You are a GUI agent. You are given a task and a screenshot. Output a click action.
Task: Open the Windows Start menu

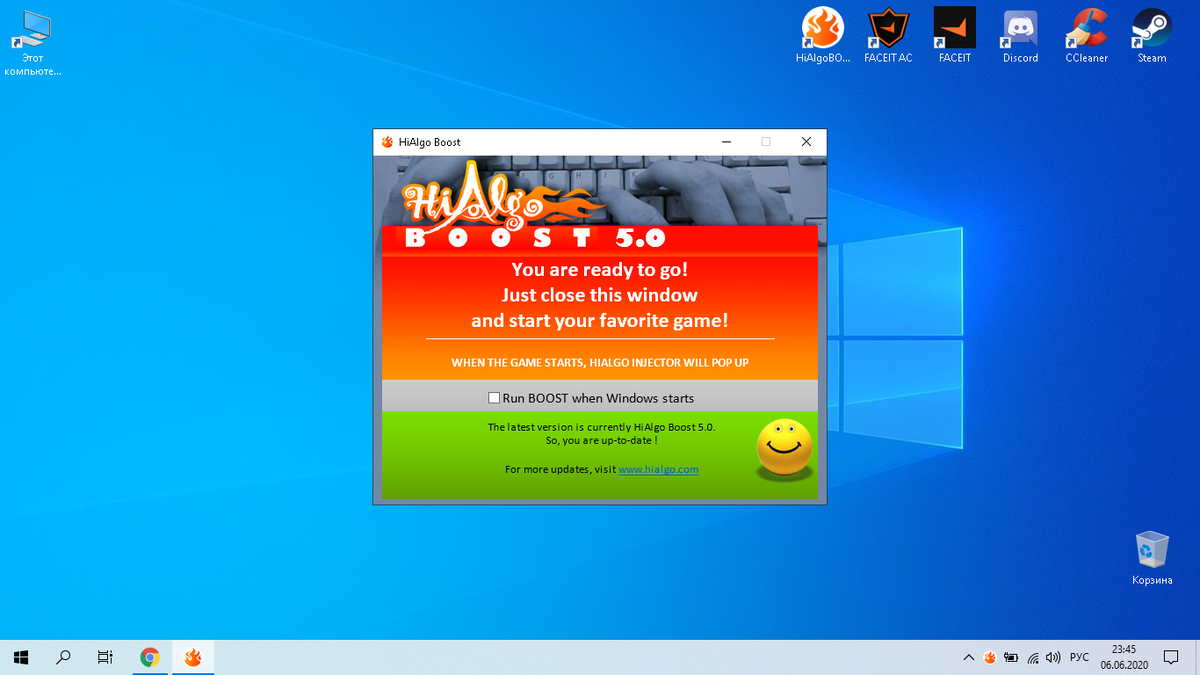point(22,657)
